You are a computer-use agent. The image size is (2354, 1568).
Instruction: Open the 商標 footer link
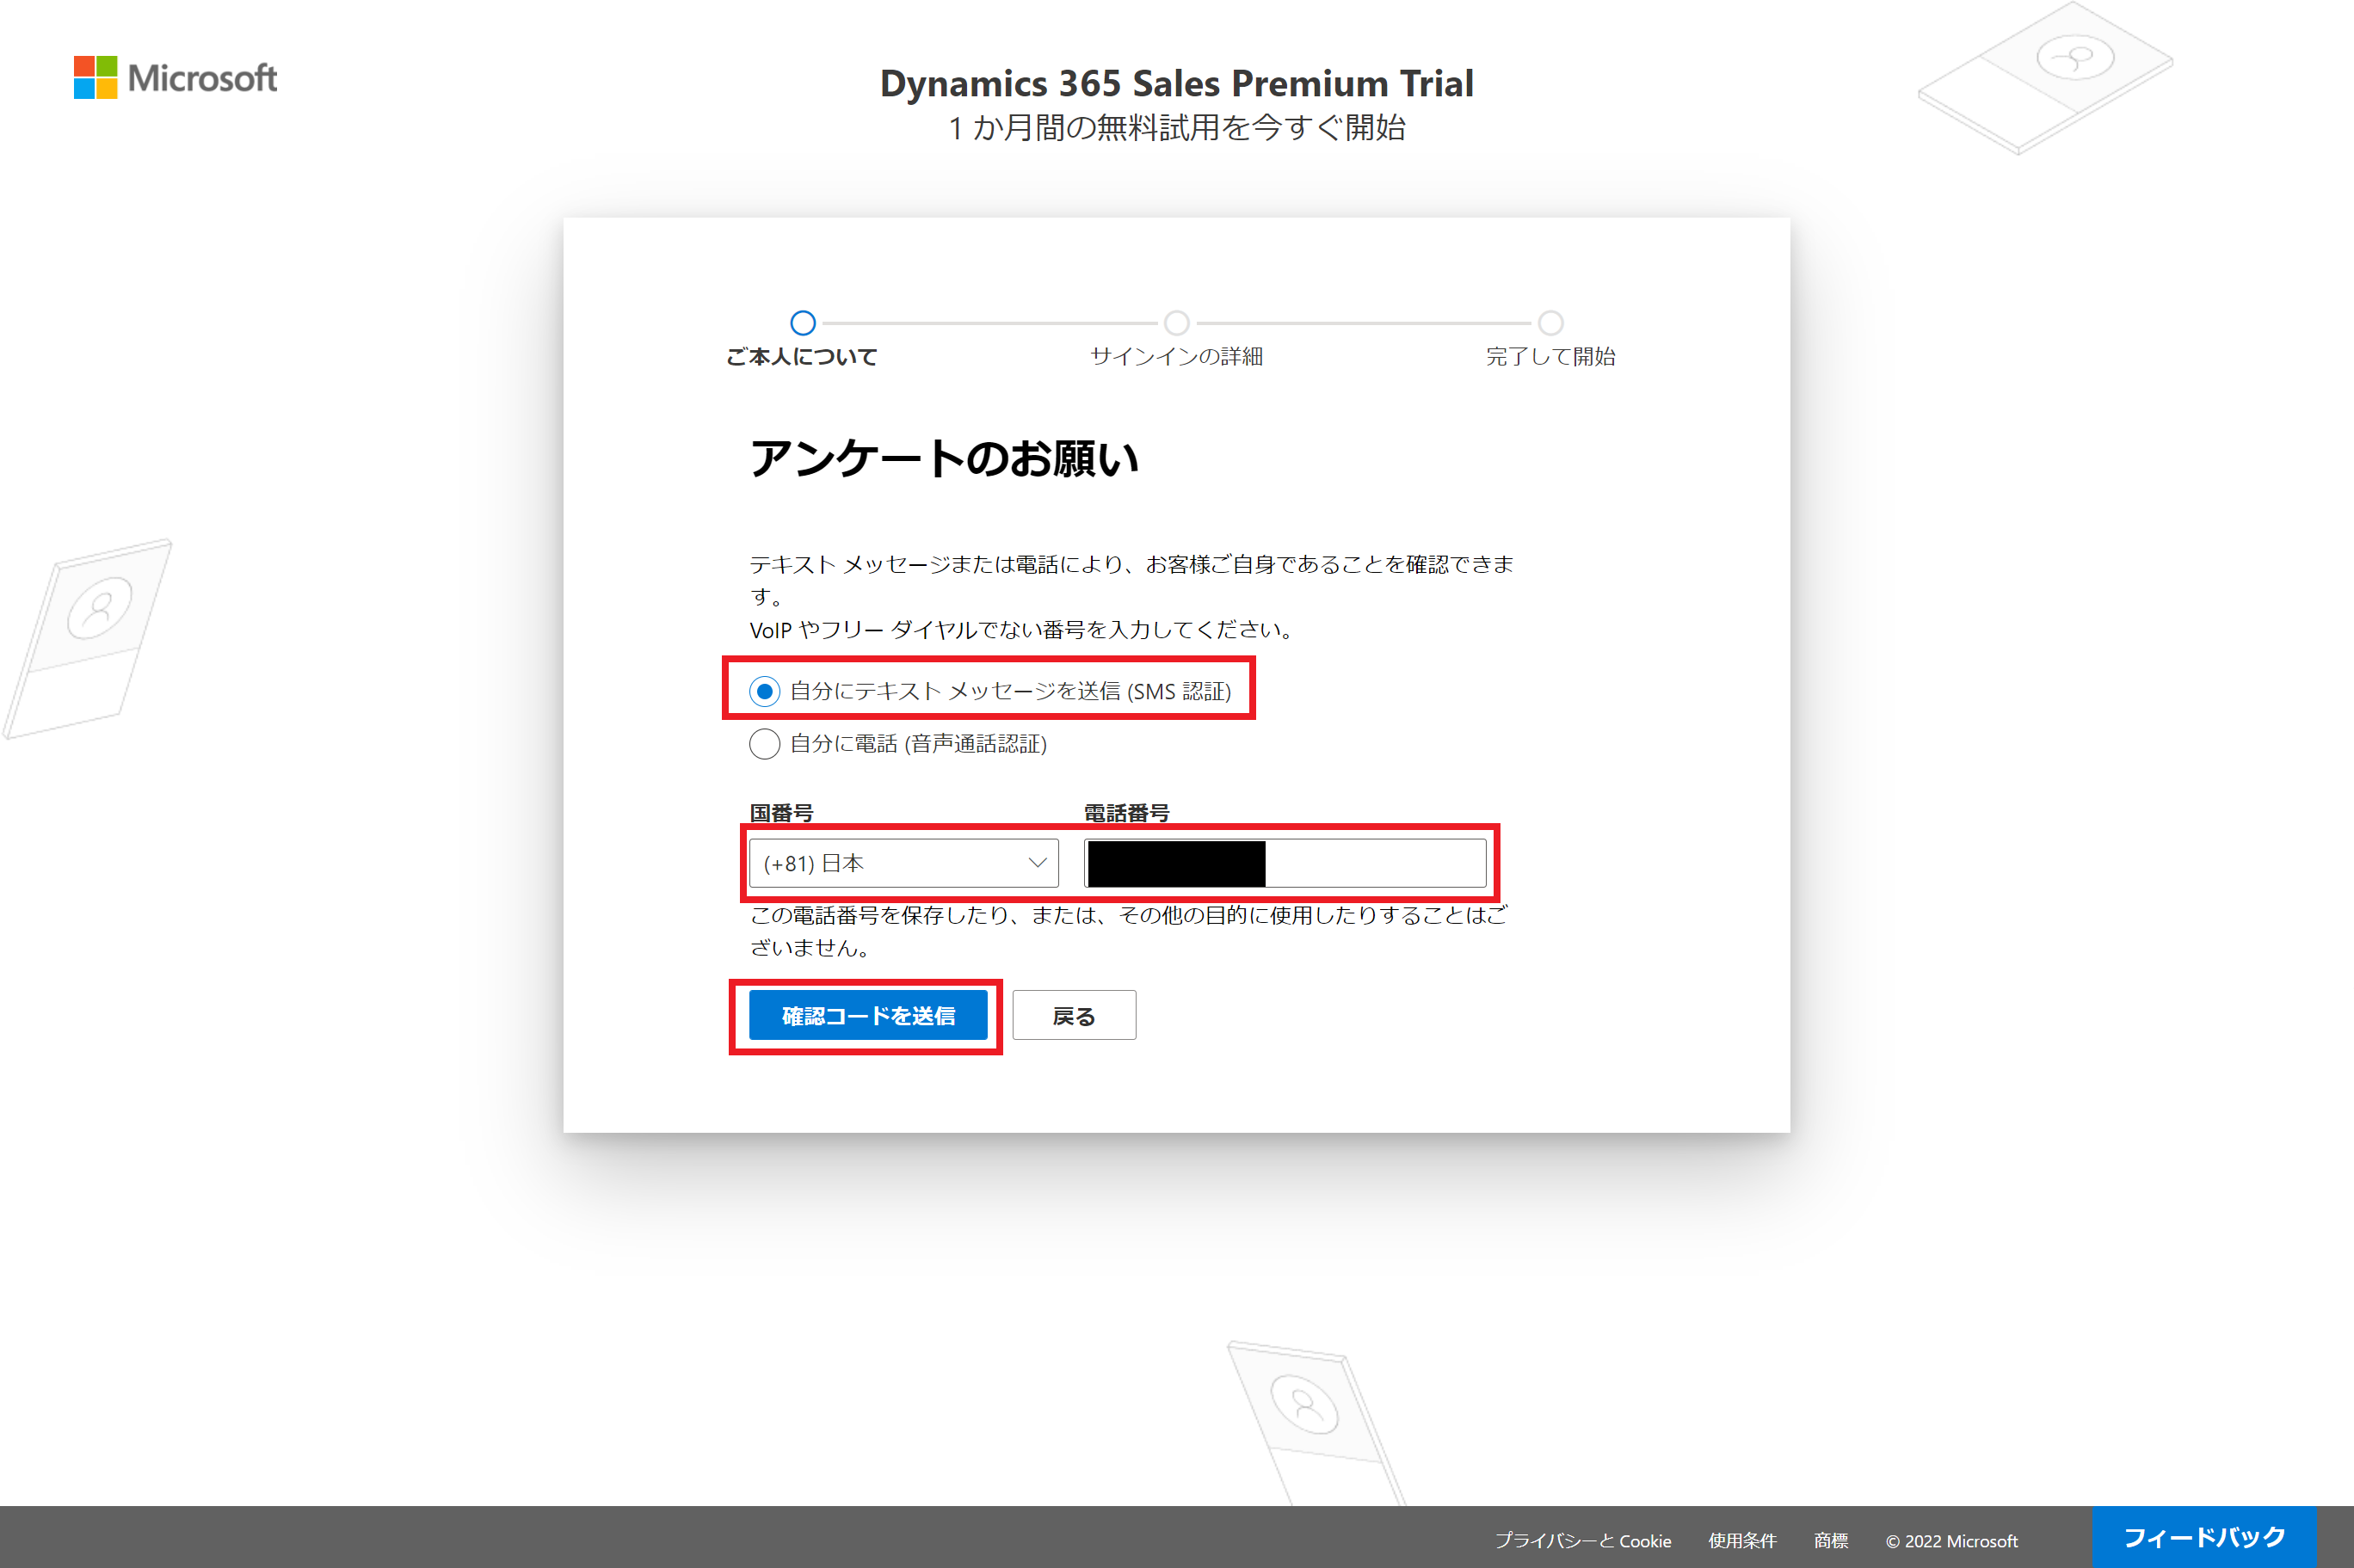(1831, 1541)
